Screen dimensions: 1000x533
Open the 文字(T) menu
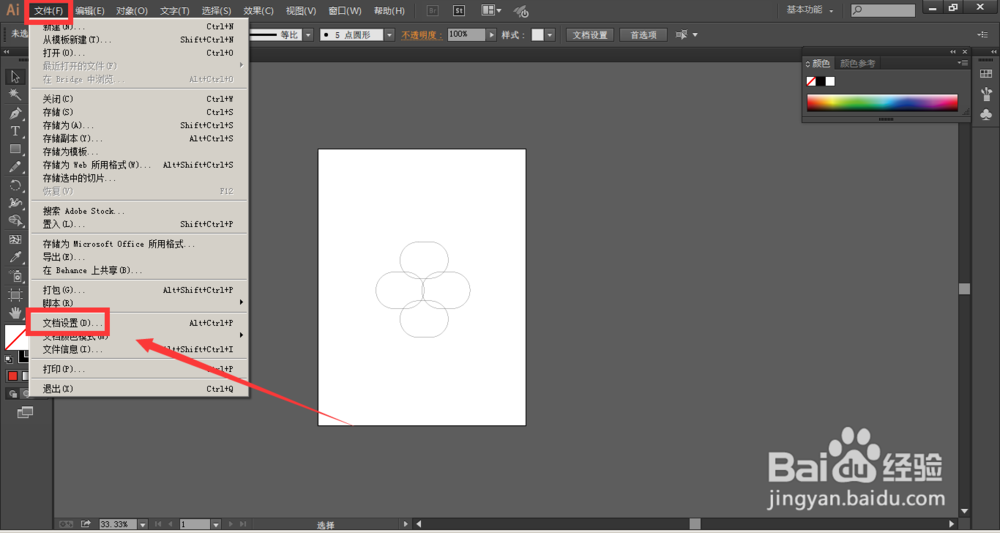tap(175, 11)
